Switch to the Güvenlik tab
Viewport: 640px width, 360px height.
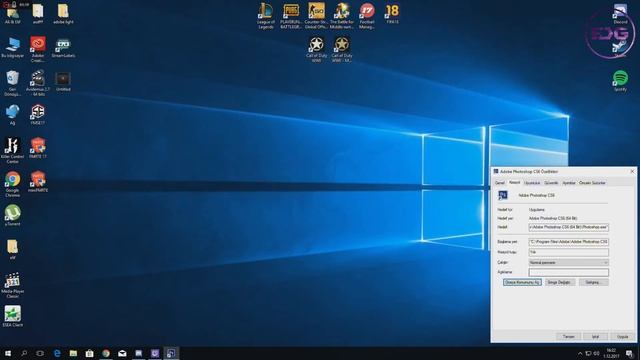pyautogui.click(x=551, y=183)
